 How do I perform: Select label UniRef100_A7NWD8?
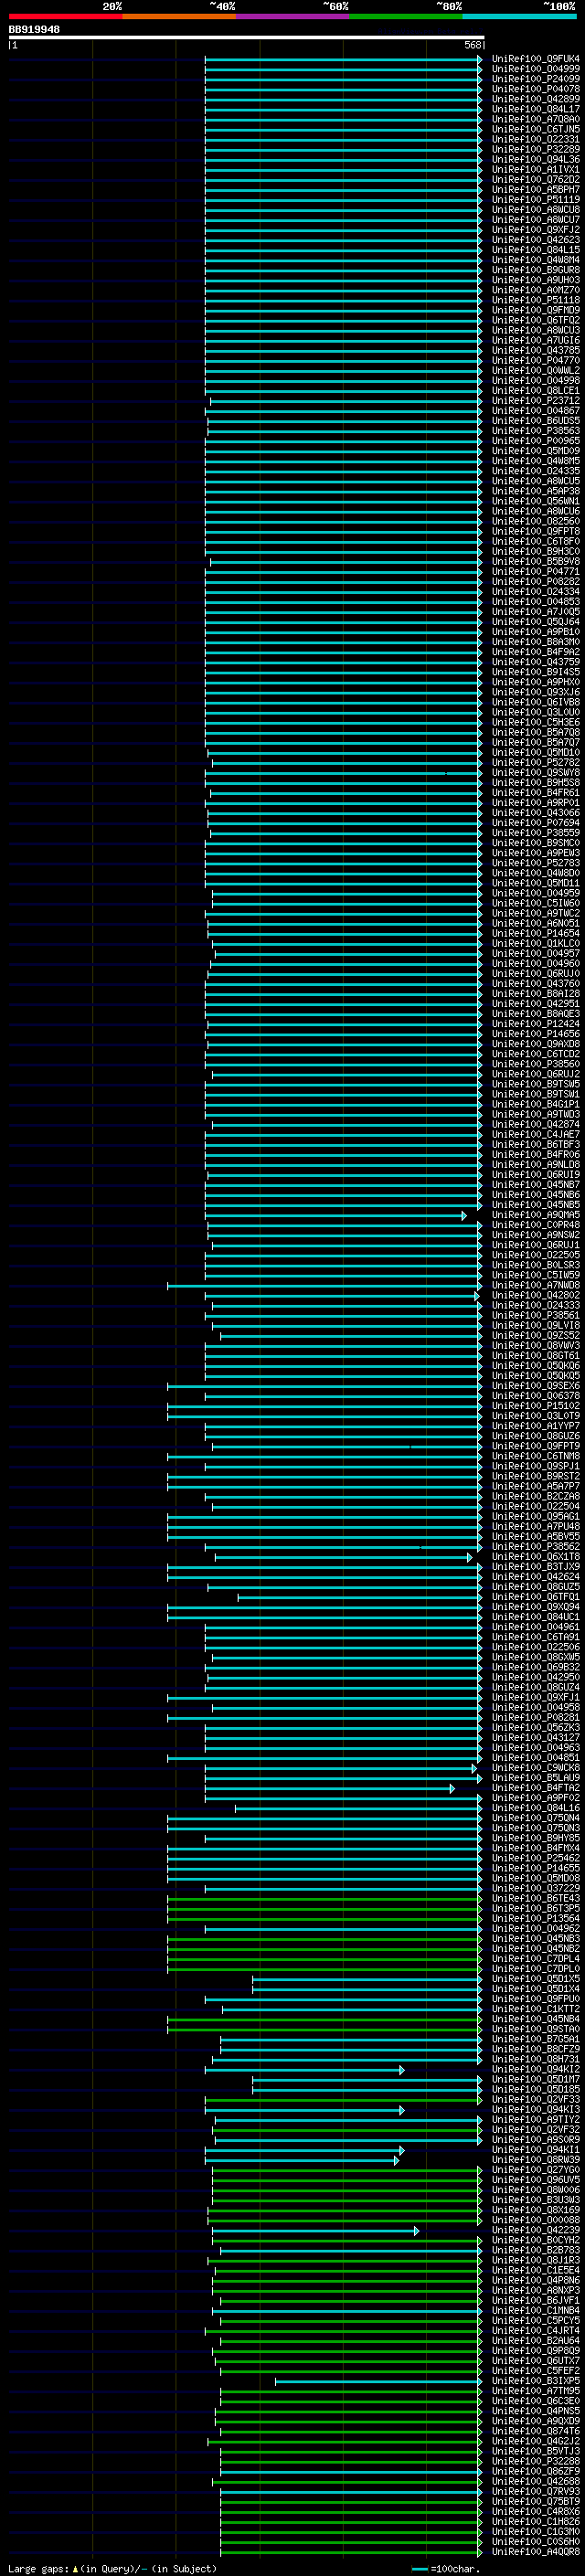tap(536, 1285)
